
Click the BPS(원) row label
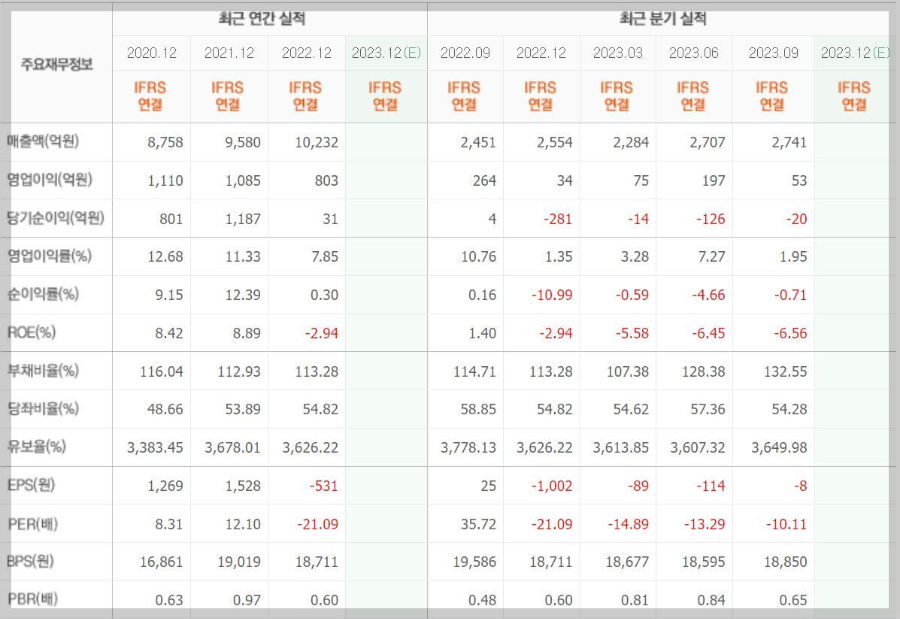30,561
